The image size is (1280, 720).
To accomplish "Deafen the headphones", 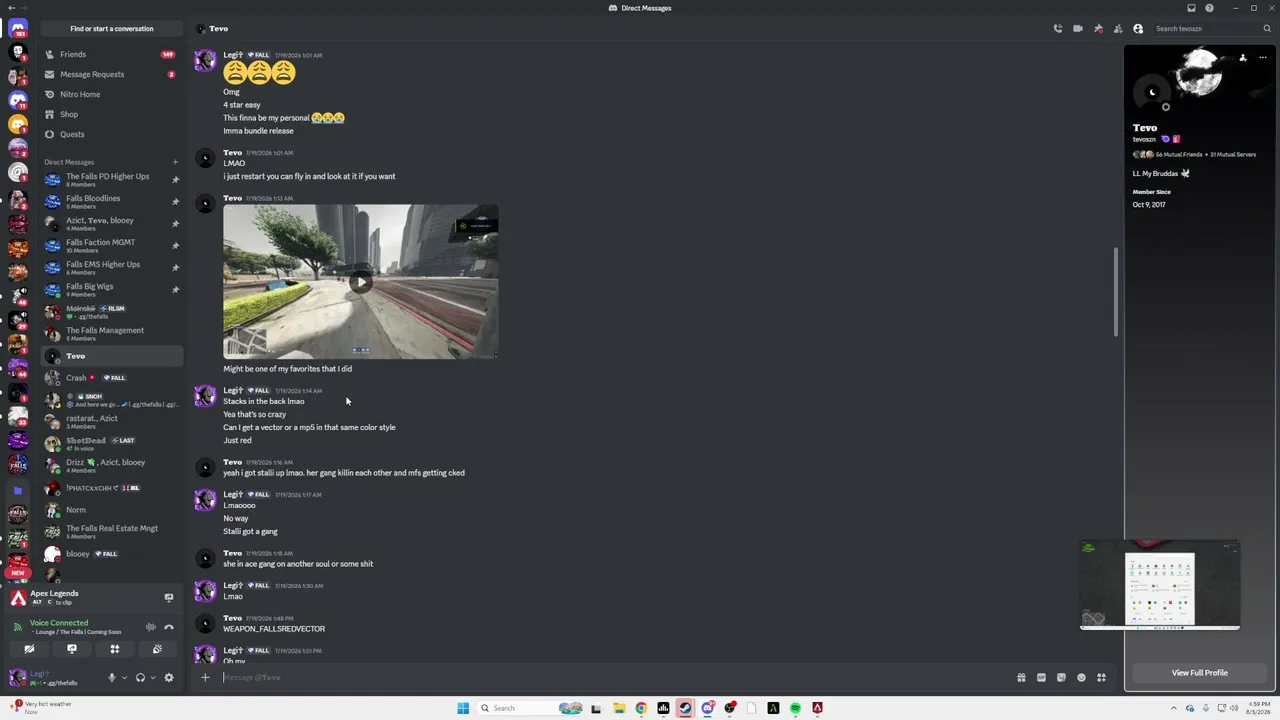I will pos(140,678).
